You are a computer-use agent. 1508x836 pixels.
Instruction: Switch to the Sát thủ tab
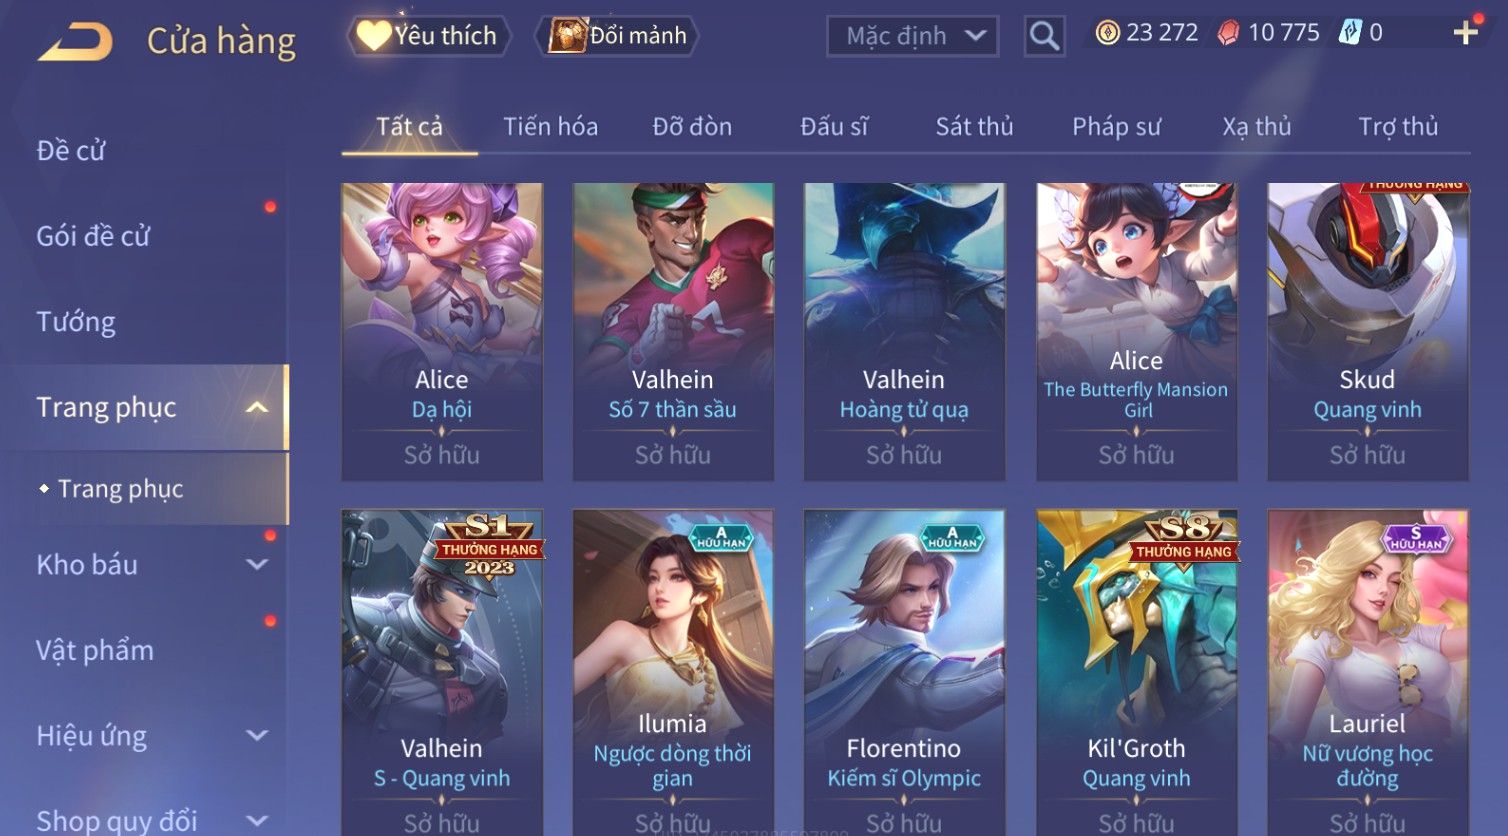(974, 127)
